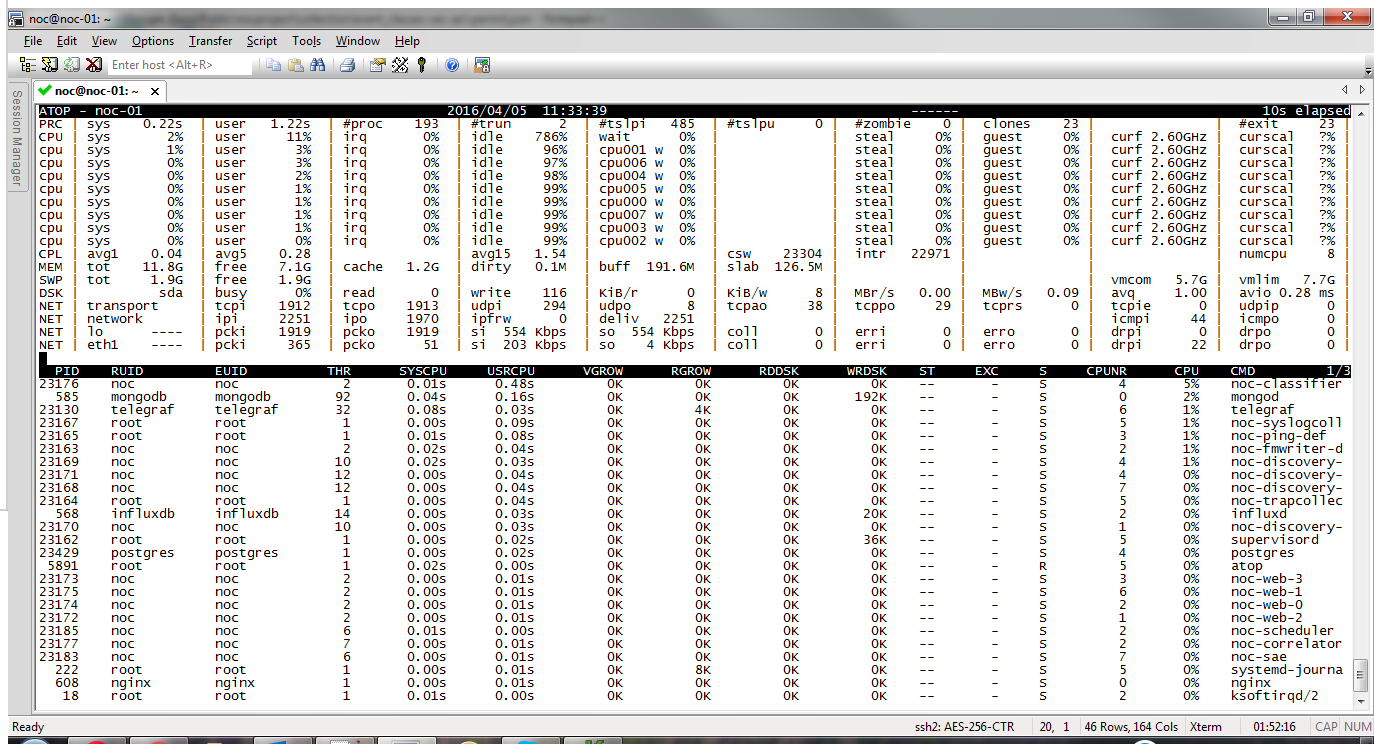Viewport: 1374px width, 744px height.
Task: Open Session Options from the toolbar
Action: point(377,65)
